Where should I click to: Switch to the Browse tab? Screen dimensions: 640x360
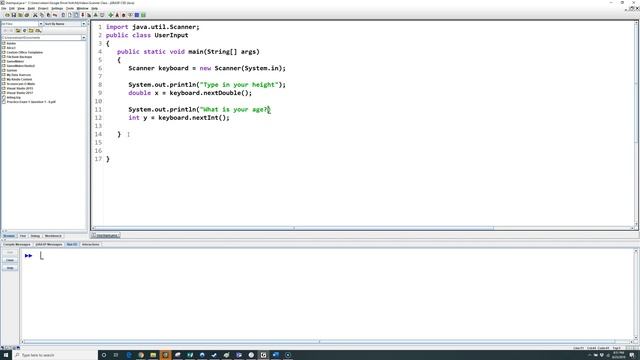tap(9, 236)
